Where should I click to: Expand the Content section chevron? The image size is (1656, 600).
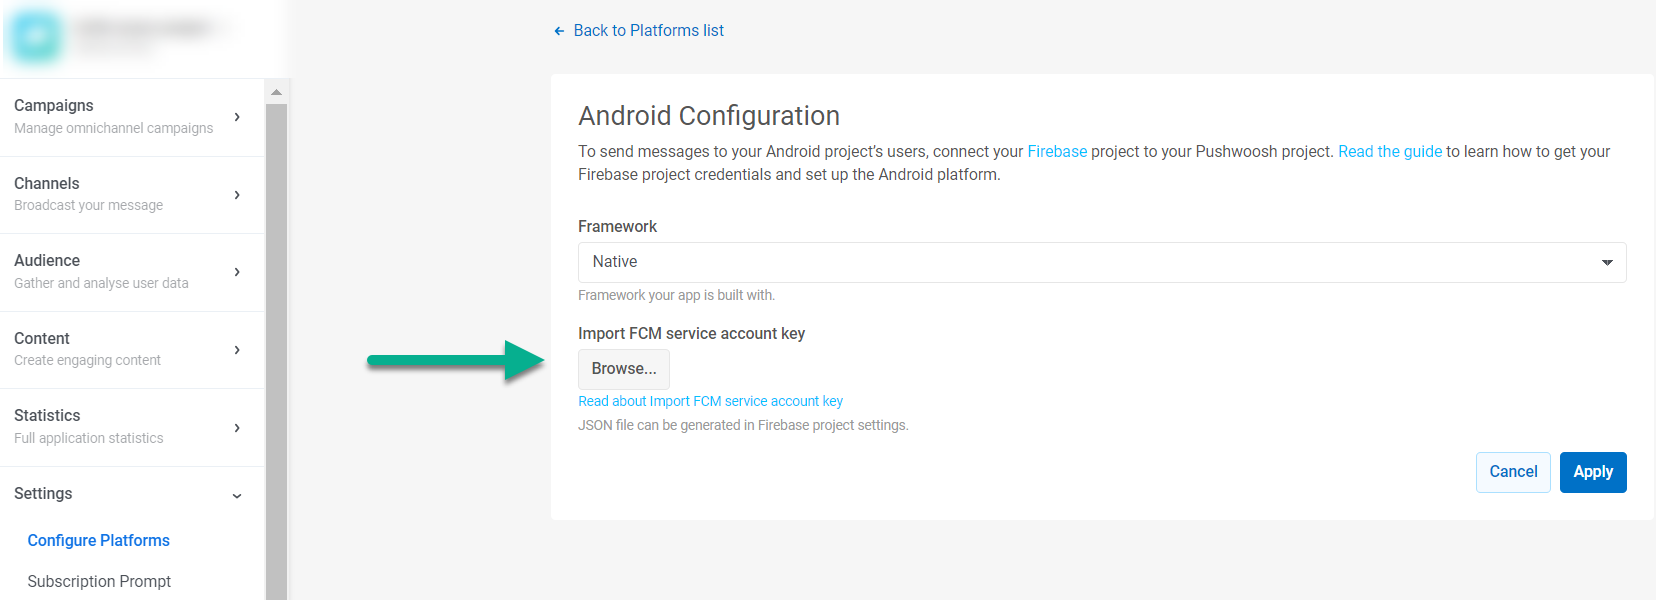click(237, 350)
